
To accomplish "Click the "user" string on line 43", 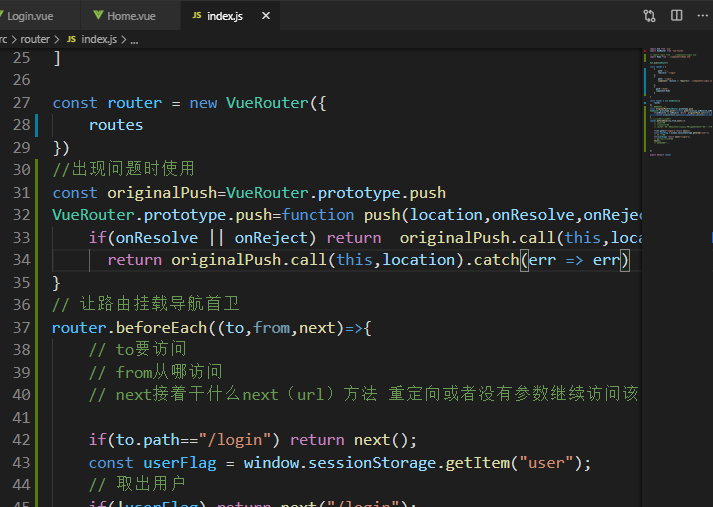I will pos(546,463).
